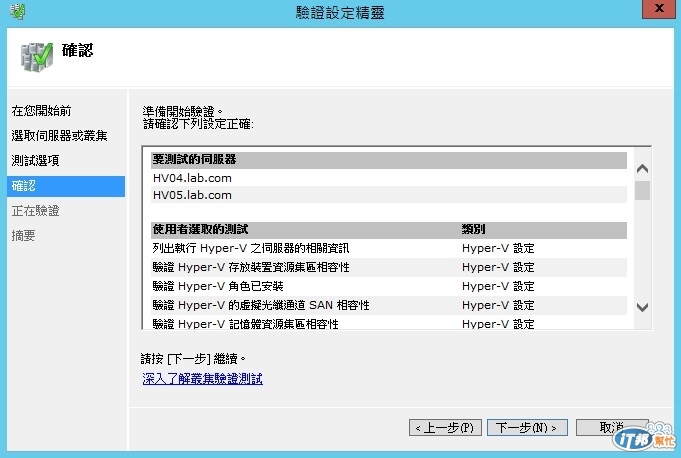Go to the 在您開始前 step
This screenshot has height=458, width=681.
pyautogui.click(x=42, y=111)
